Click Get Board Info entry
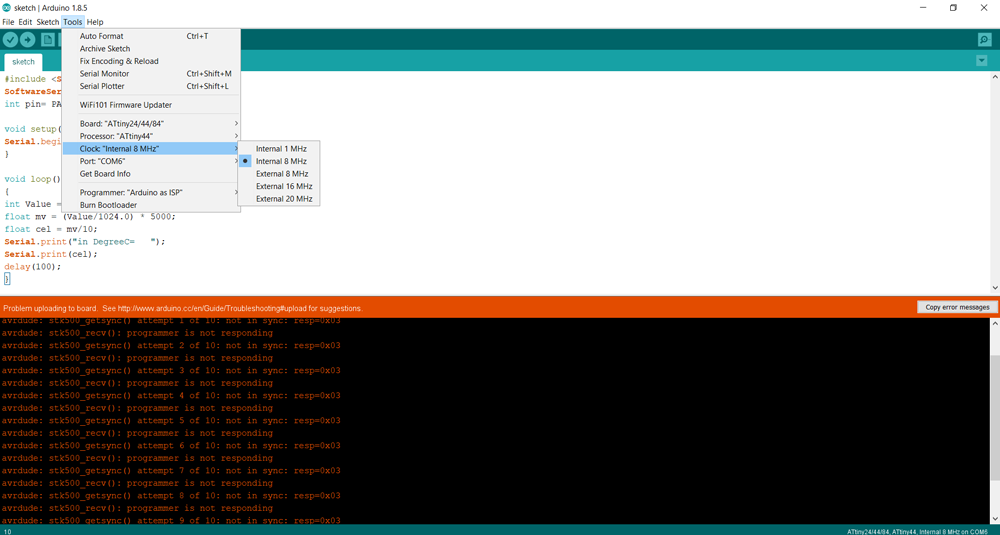Screen dimensions: 1000x535 pos(151,174)
